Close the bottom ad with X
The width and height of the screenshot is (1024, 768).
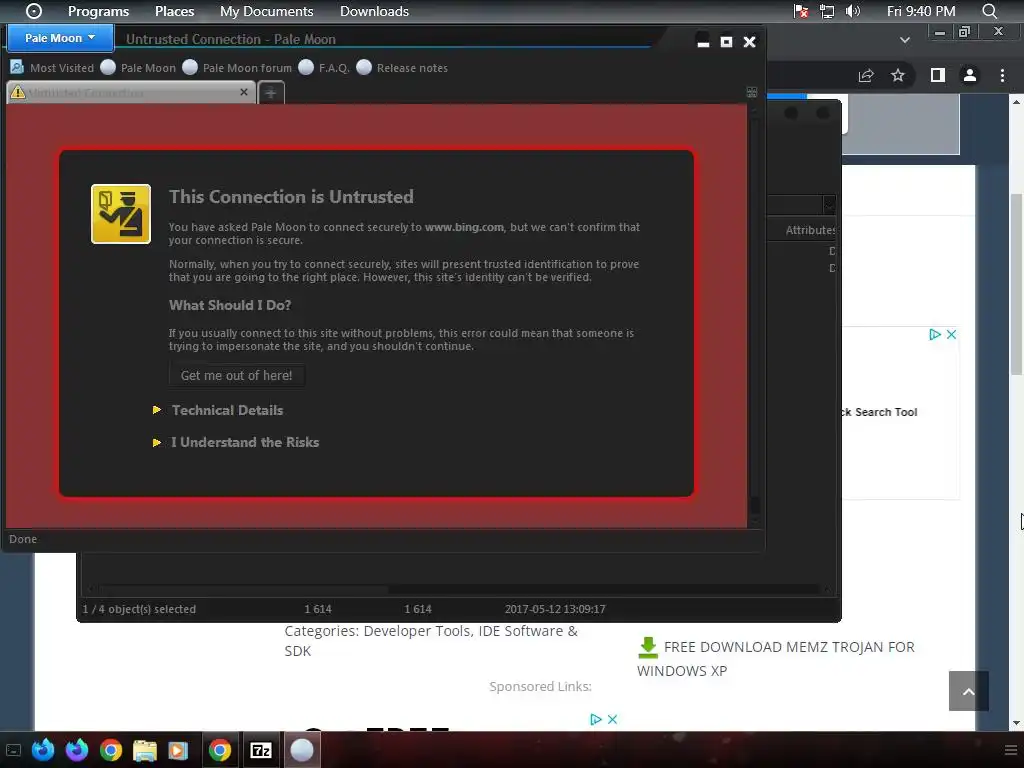click(613, 719)
